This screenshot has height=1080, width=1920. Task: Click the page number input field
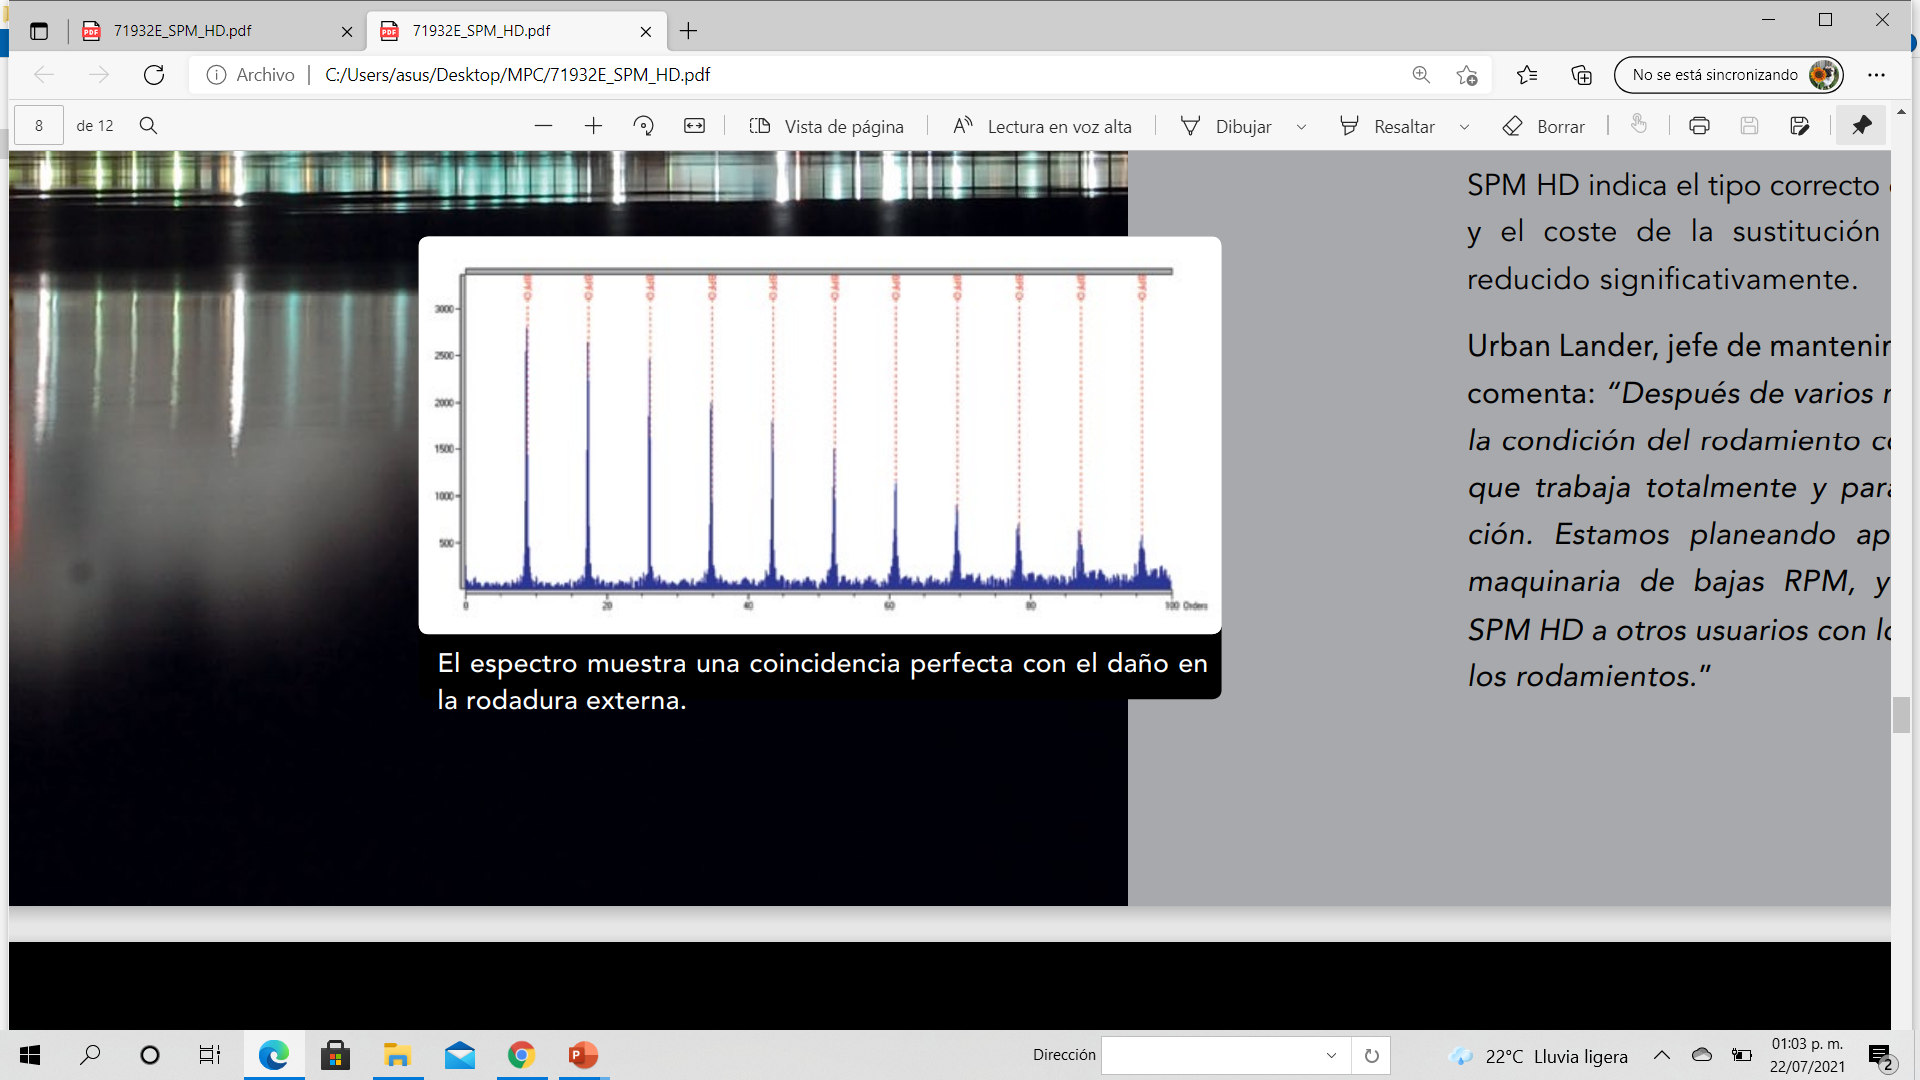click(39, 126)
